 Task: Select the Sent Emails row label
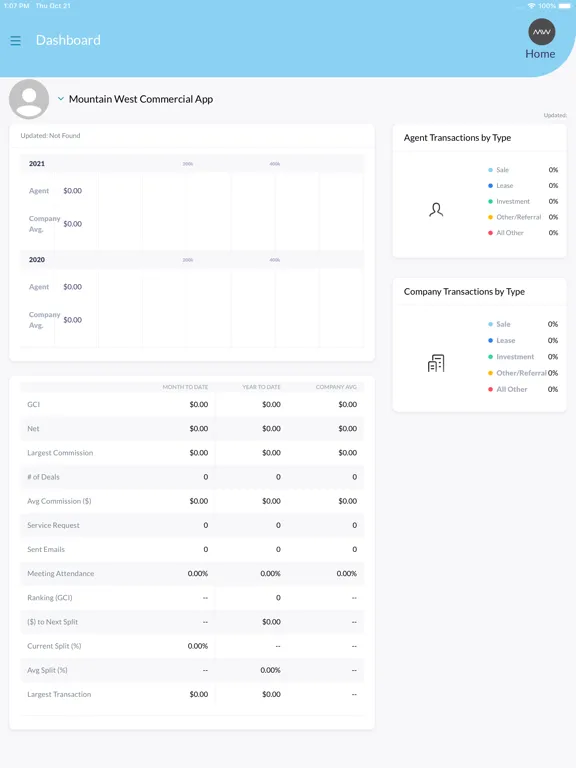point(46,549)
